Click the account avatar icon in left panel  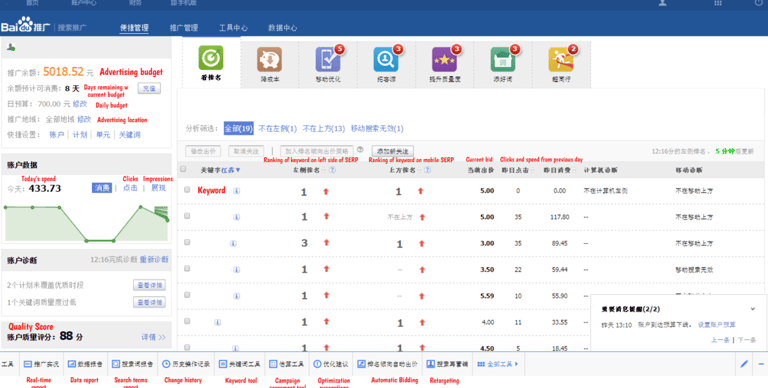pos(11,47)
